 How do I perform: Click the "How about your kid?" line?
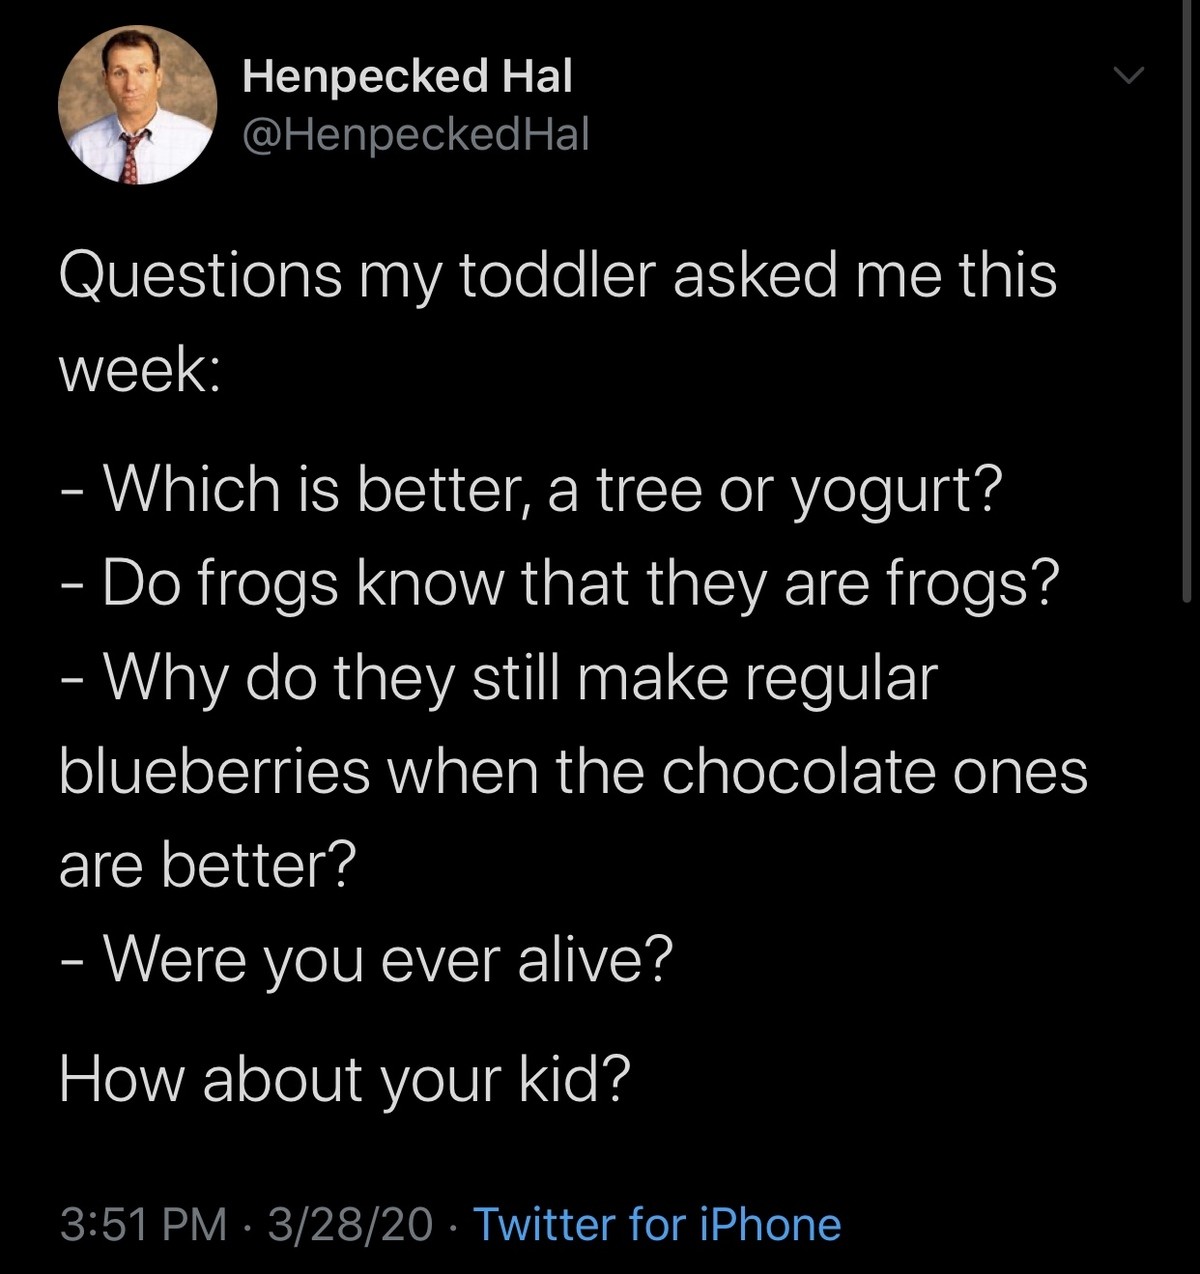pos(345,1080)
